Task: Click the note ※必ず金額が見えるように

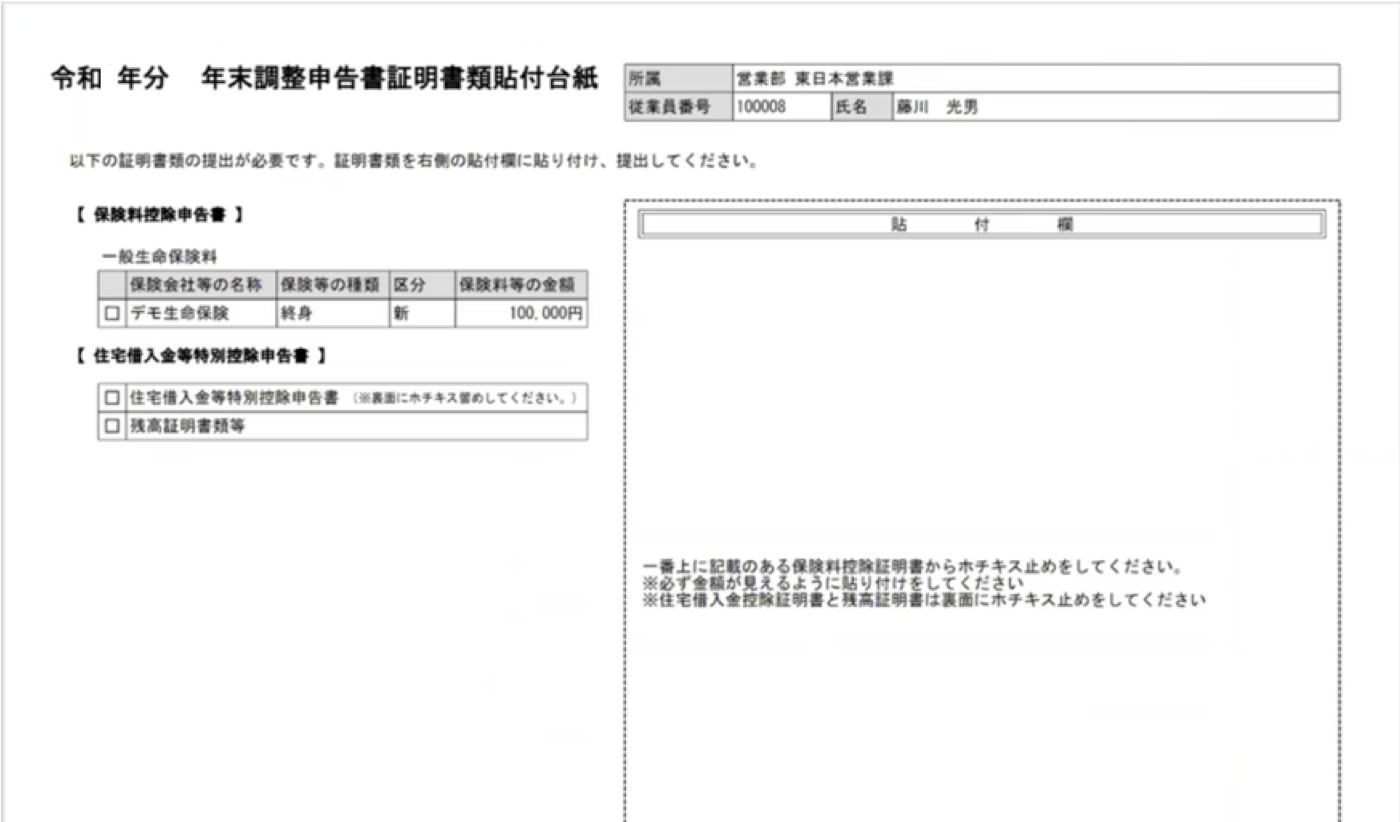Action: tap(833, 584)
